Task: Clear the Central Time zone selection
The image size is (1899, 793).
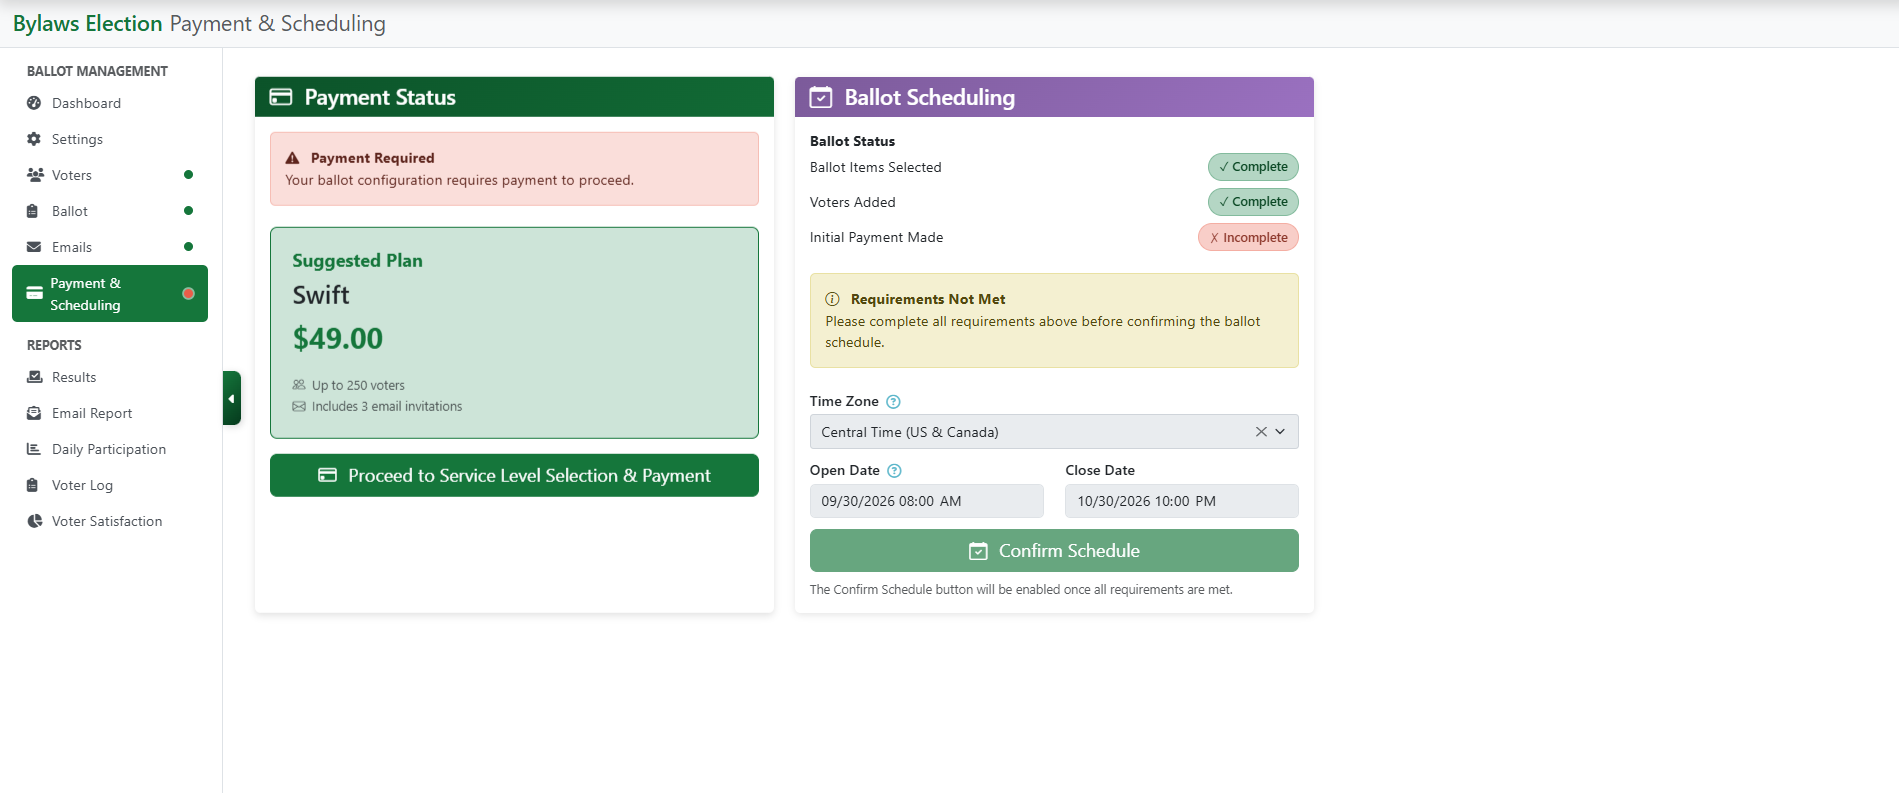Action: pos(1261,432)
